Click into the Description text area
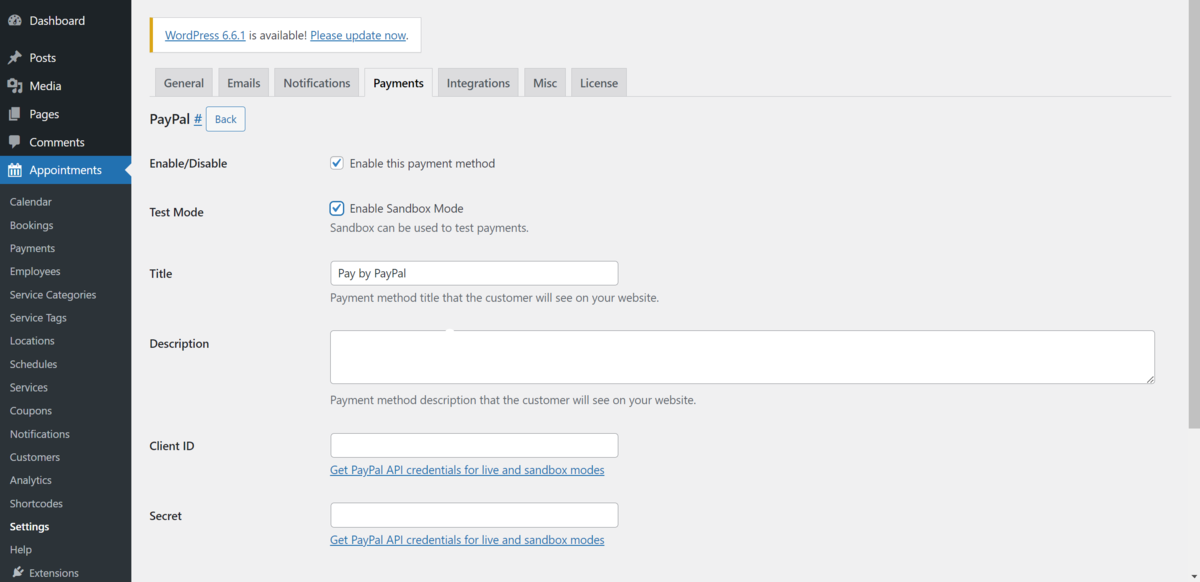Viewport: 1200px width, 582px height. tap(742, 357)
